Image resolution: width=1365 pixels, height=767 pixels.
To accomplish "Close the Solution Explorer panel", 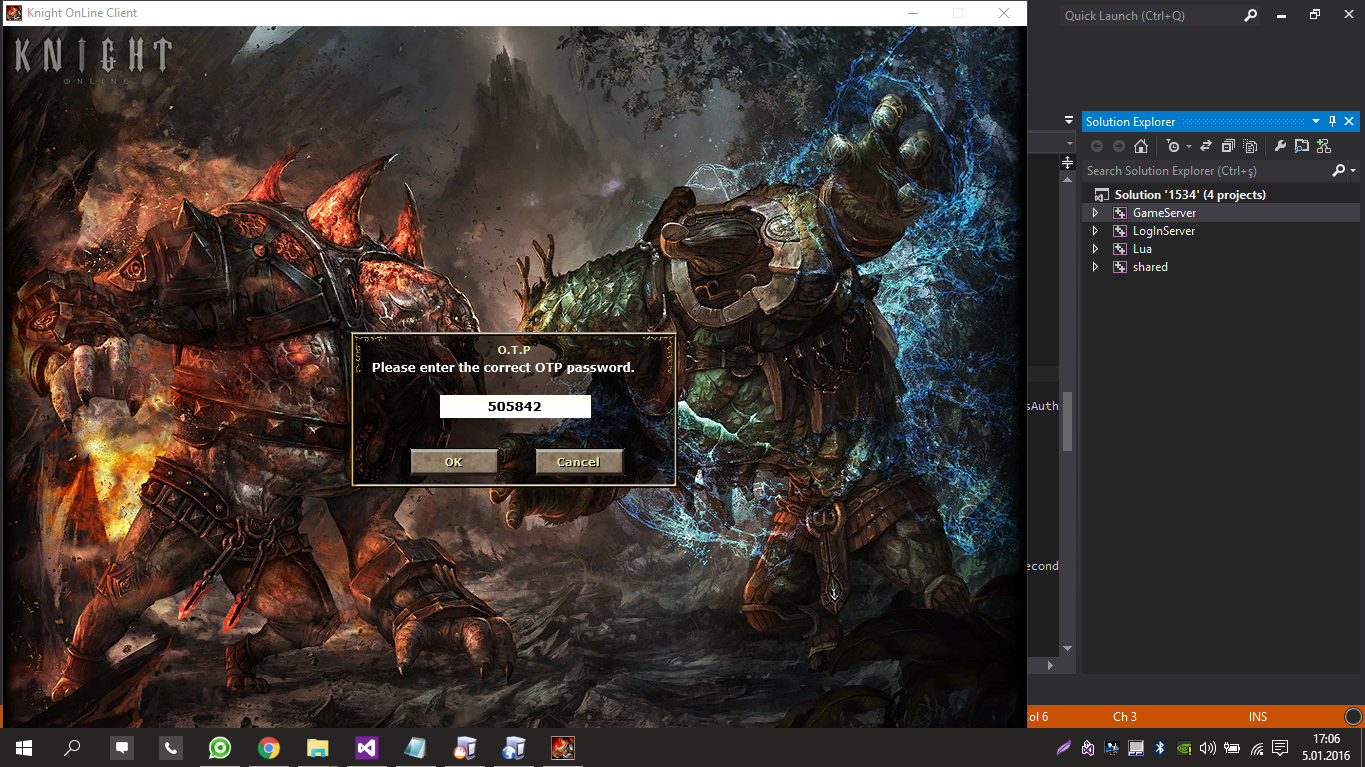I will pos(1349,121).
